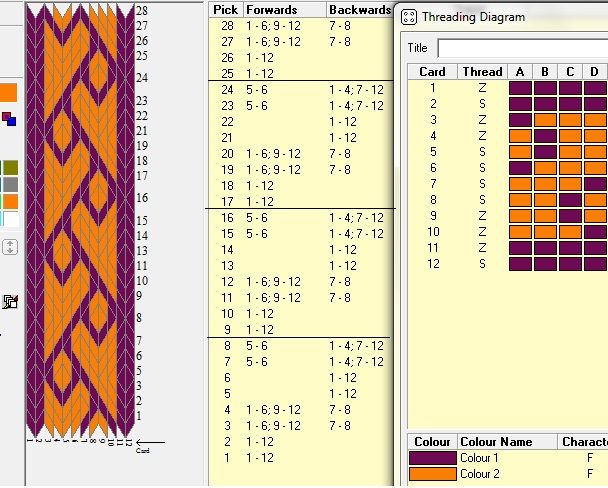
Task: Click row label 16 beside the pattern draft
Action: 142,198
